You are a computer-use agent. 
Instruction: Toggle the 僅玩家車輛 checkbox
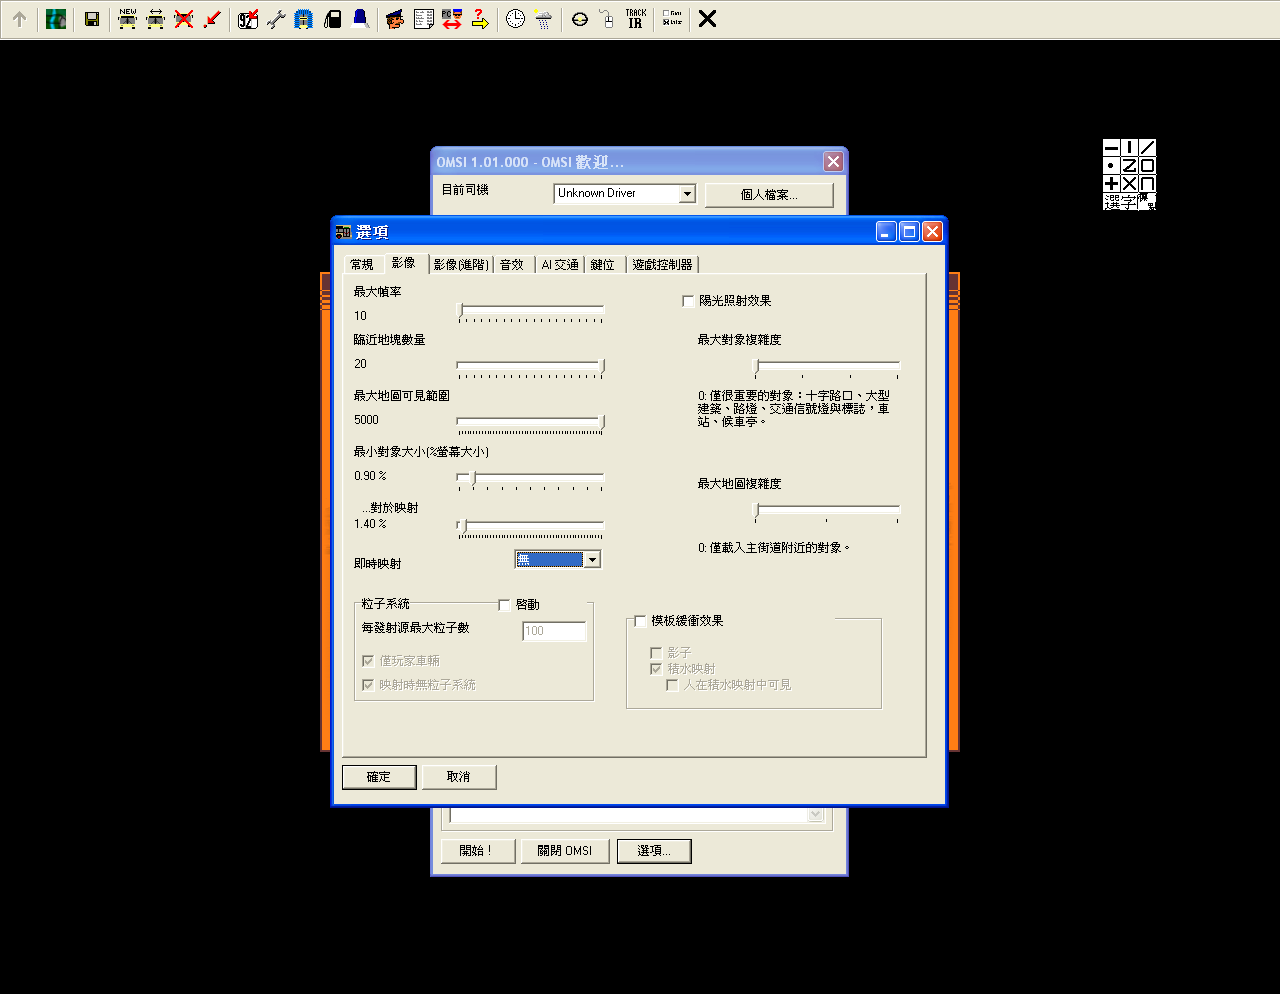tap(368, 661)
